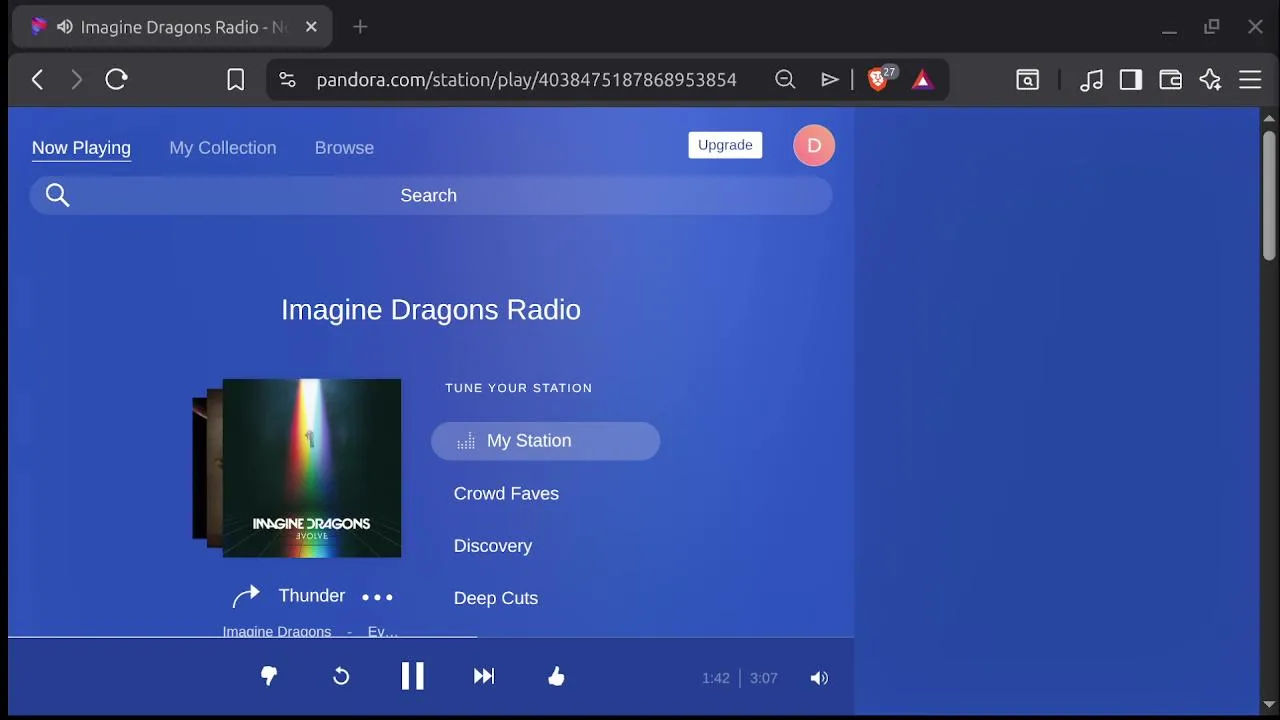
Task: Open the user profile avatar D
Action: [x=814, y=146]
